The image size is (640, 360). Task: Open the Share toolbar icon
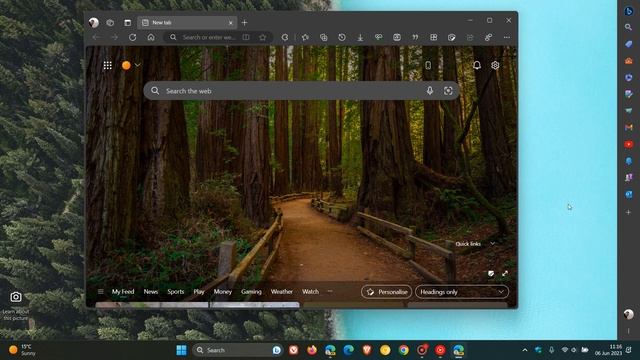[488, 37]
